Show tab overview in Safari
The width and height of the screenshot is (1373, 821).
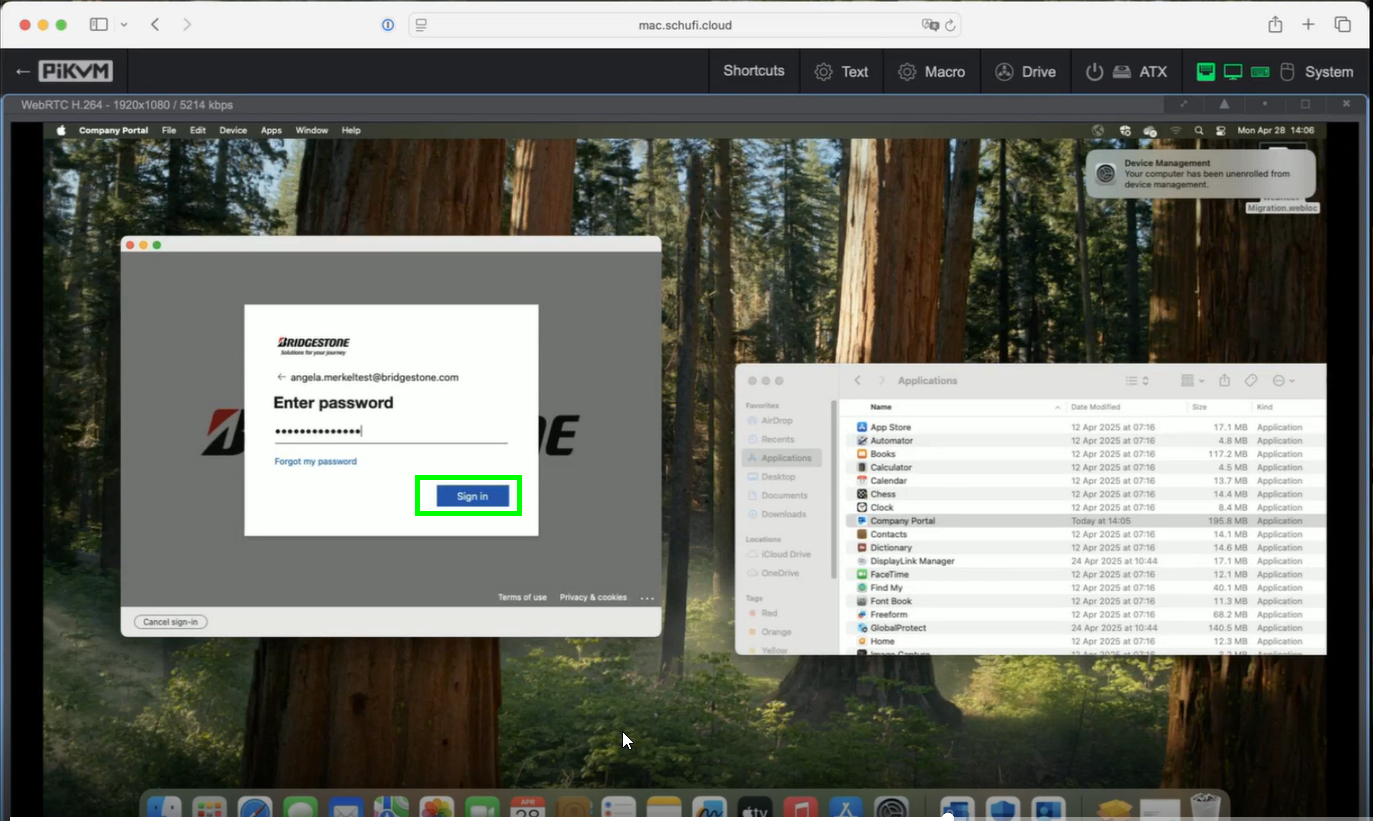[1342, 24]
